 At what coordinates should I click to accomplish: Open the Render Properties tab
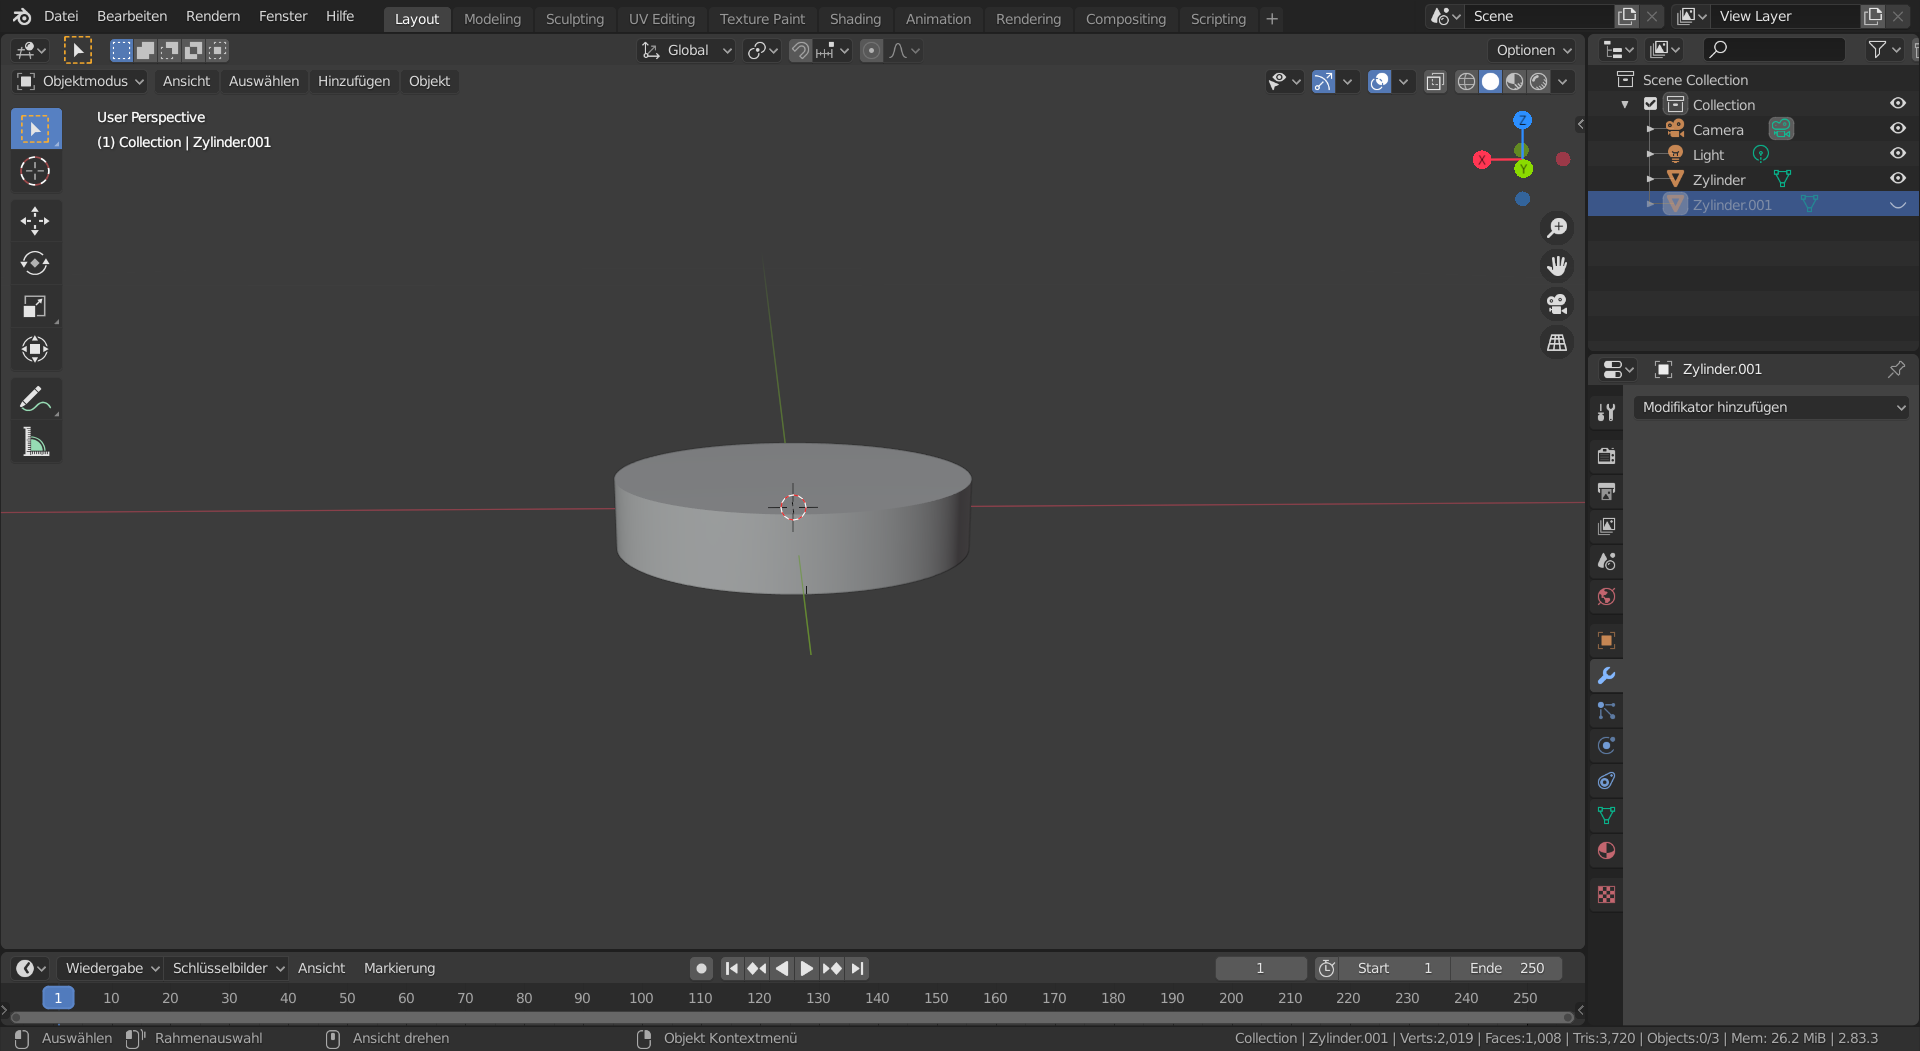point(1606,456)
